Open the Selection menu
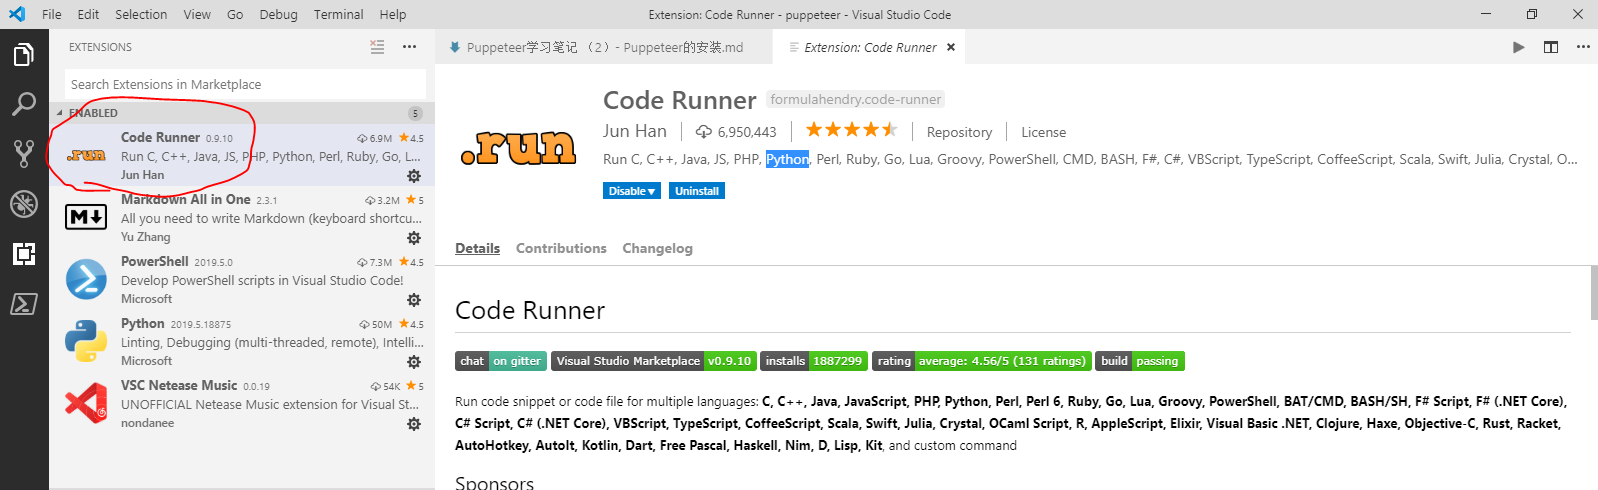1598x490 pixels. point(141,14)
